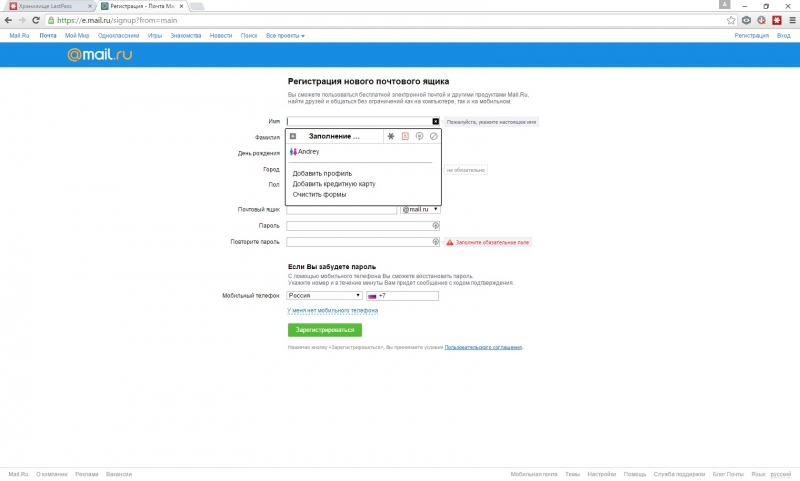Viewport: 800px width, 481px height.
Task: Click the browser forward arrow
Action: [21, 20]
